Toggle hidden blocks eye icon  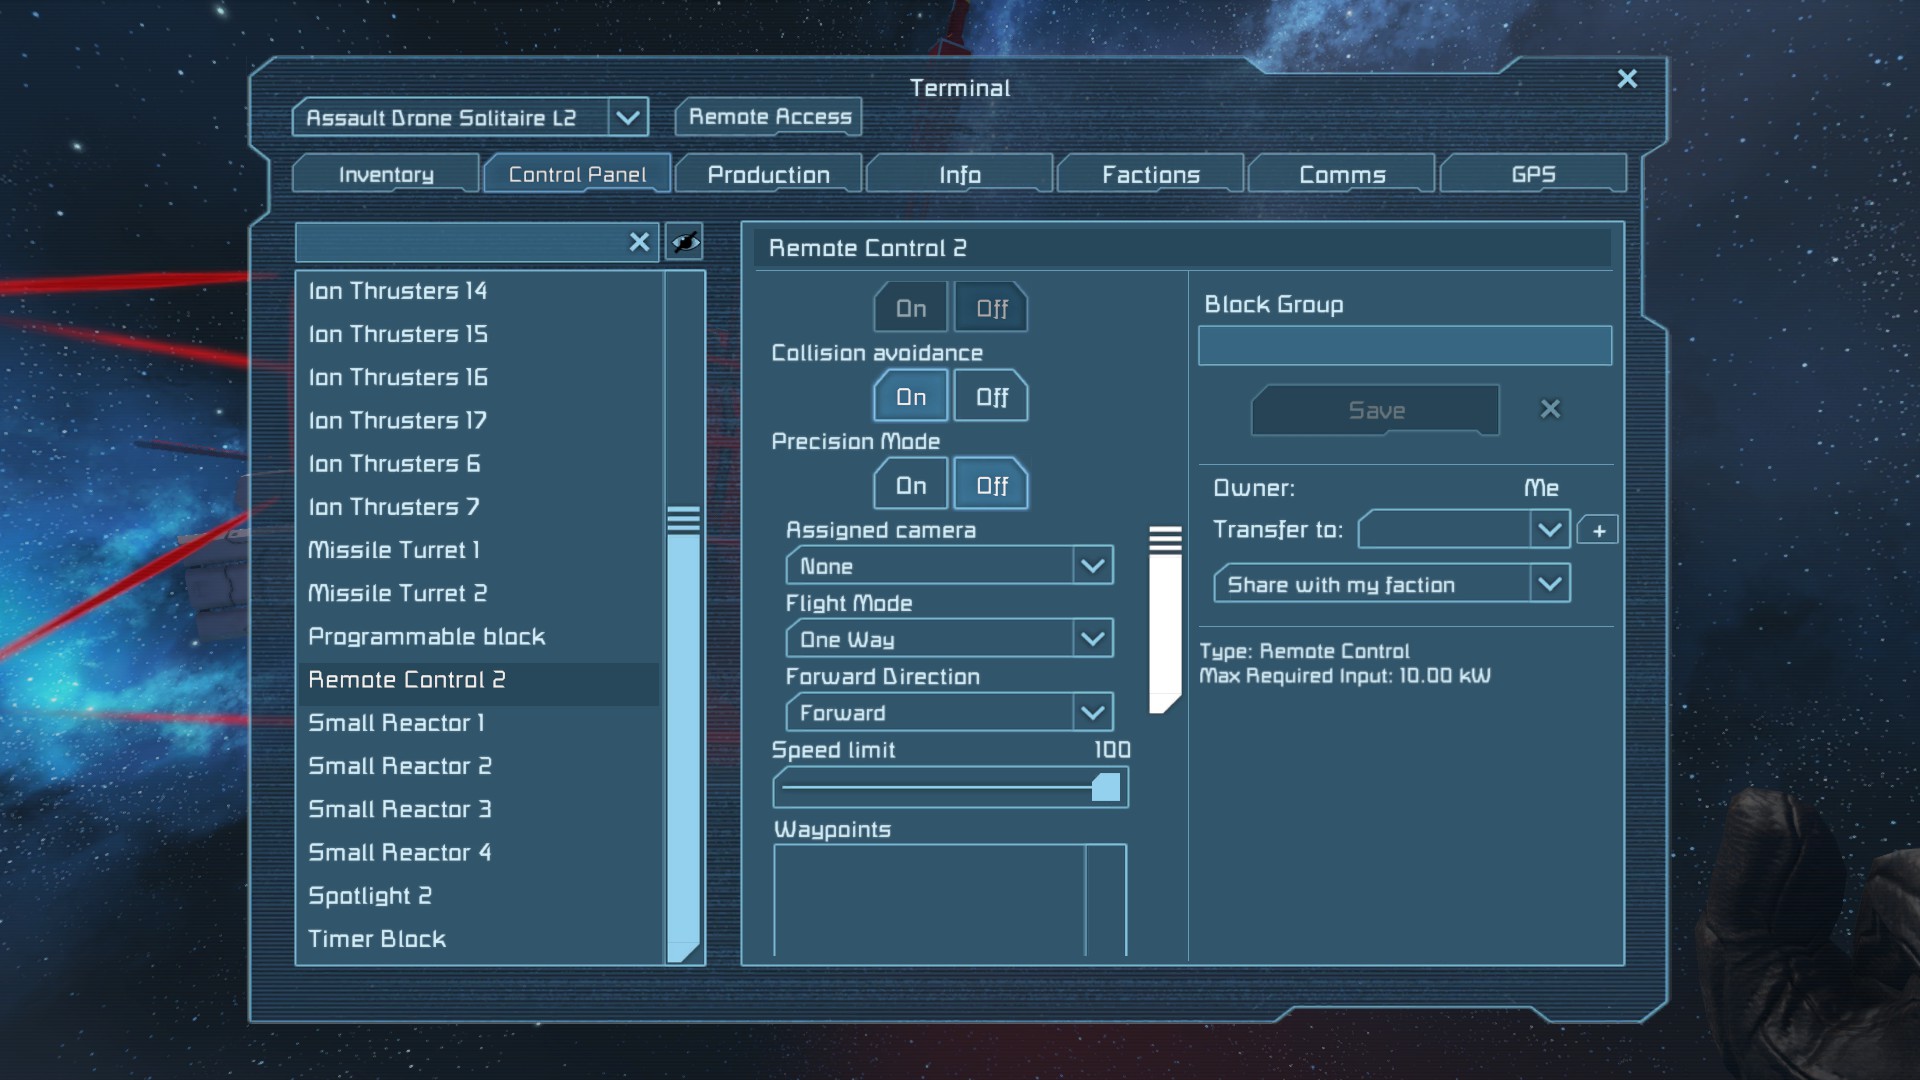click(685, 242)
